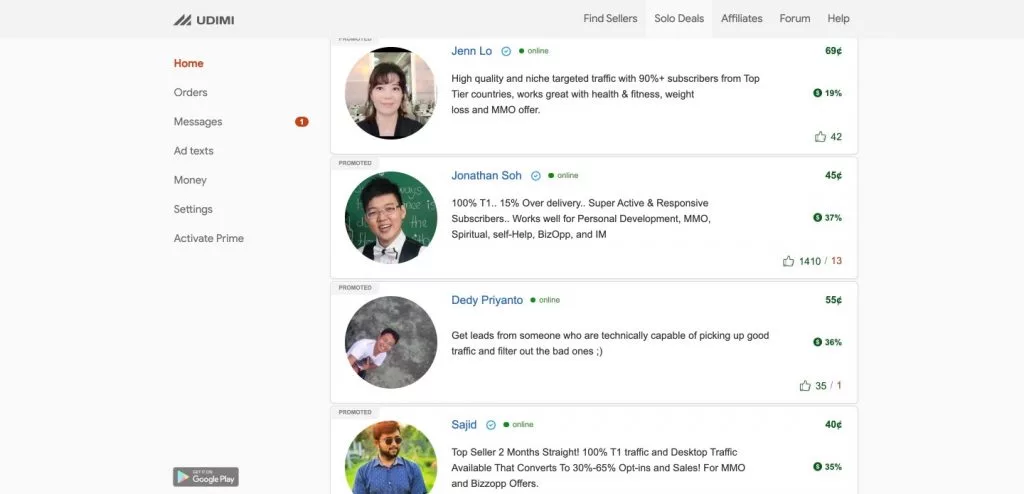1024x494 pixels.
Task: Click PROMOTED label on Jonathan Soh card
Action: pyautogui.click(x=355, y=163)
